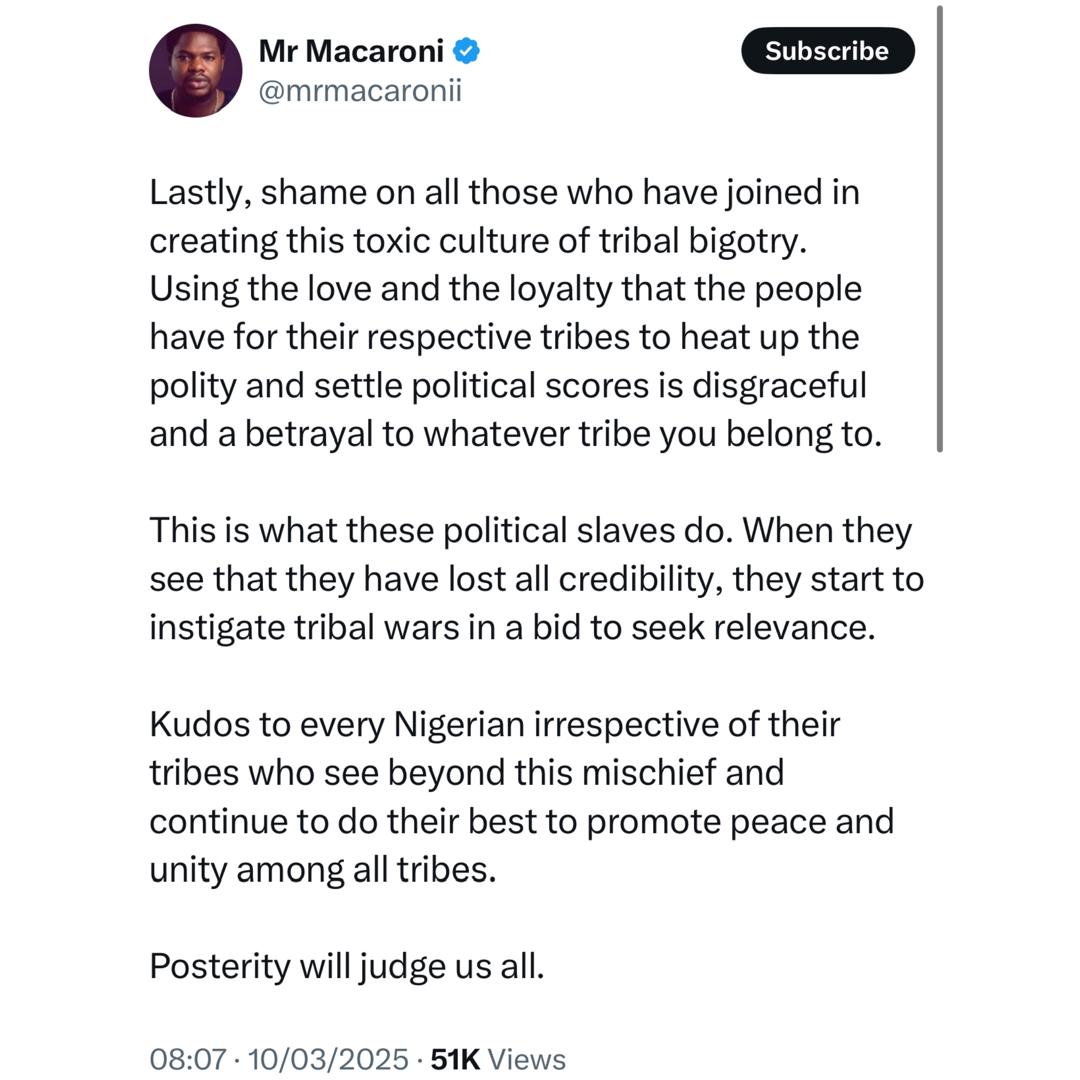Click the Subscribe button

tap(827, 51)
